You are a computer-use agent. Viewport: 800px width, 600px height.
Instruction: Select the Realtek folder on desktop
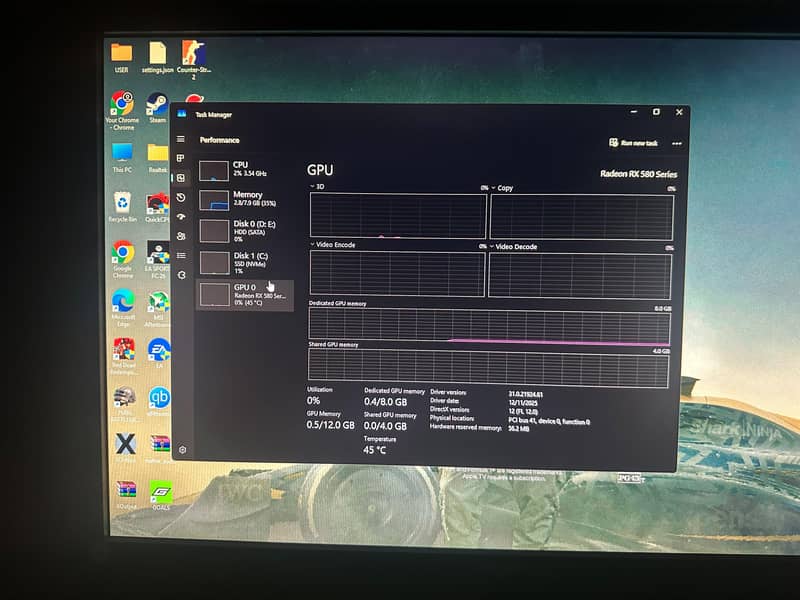(158, 158)
